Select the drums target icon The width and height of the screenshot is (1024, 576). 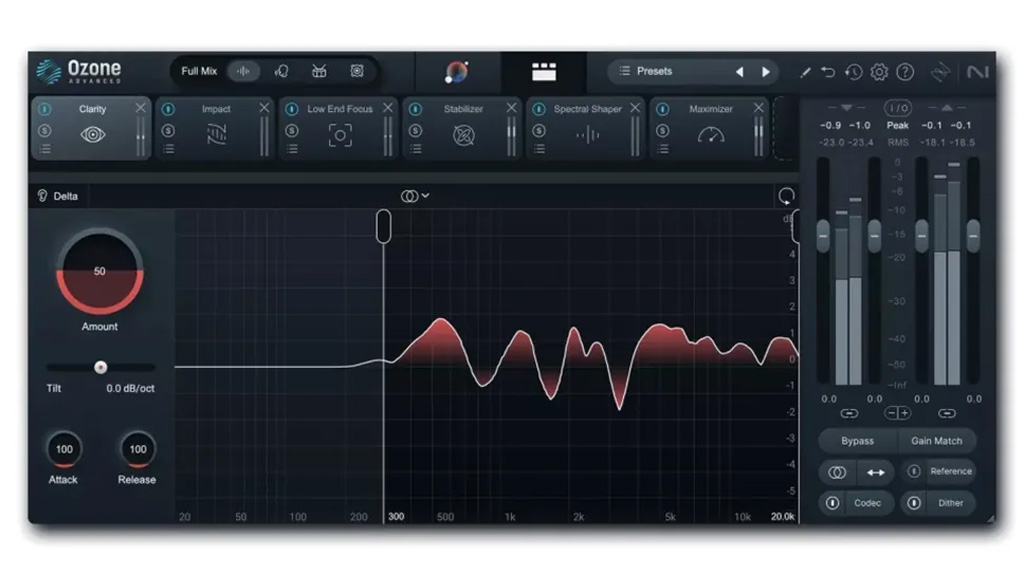(319, 71)
